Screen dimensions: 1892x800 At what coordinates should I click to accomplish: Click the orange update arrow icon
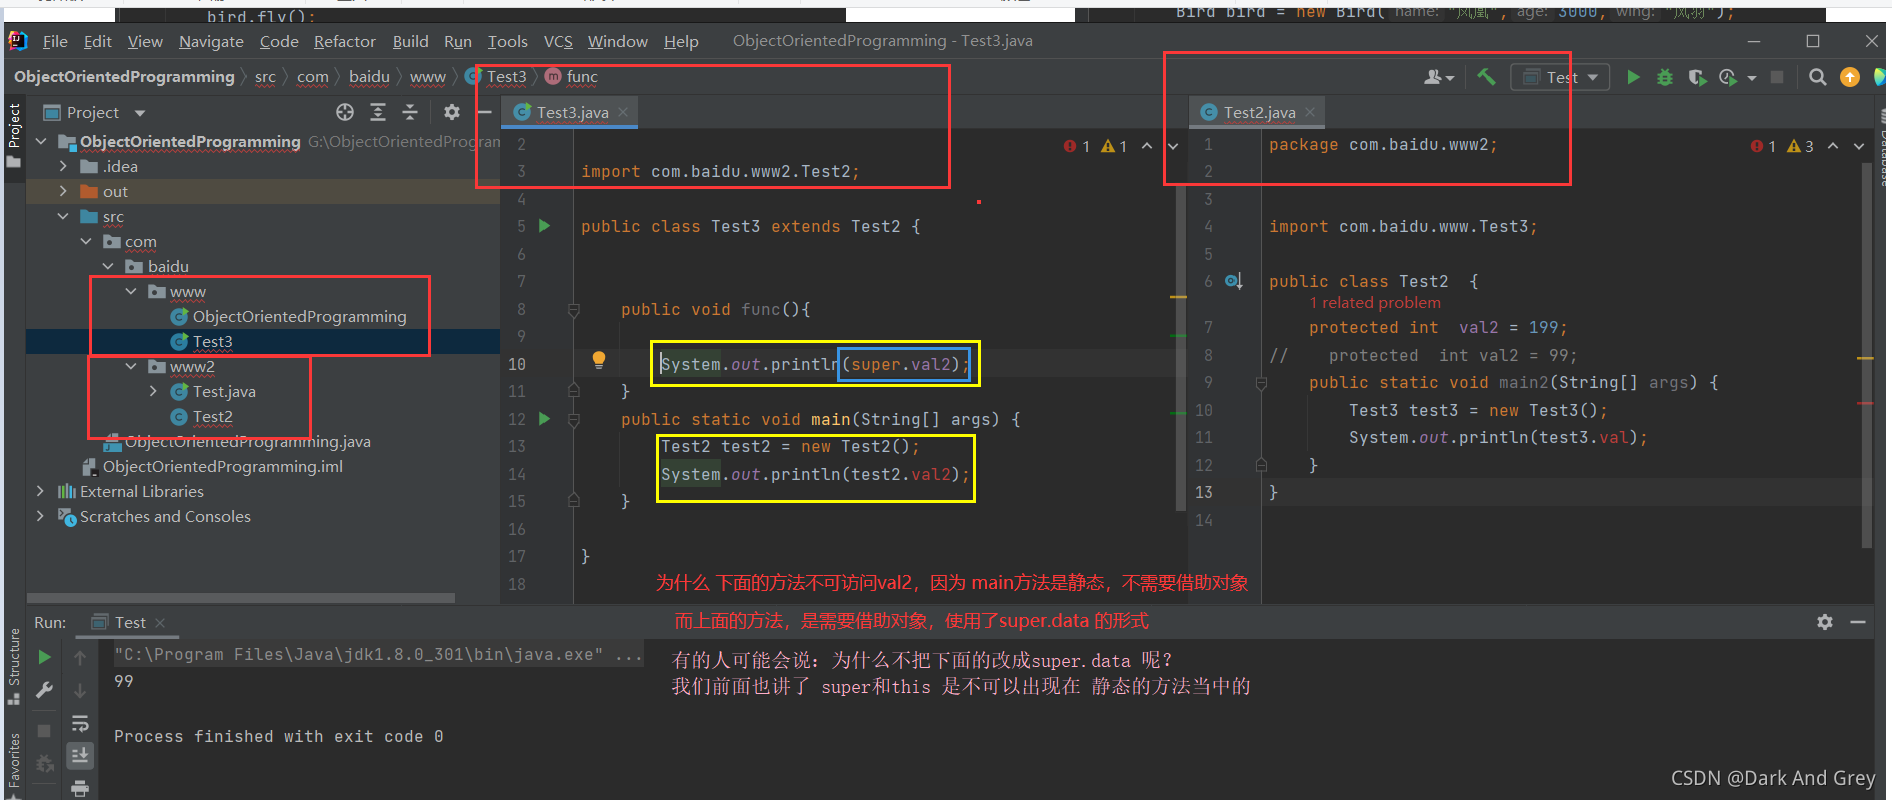click(x=1850, y=77)
